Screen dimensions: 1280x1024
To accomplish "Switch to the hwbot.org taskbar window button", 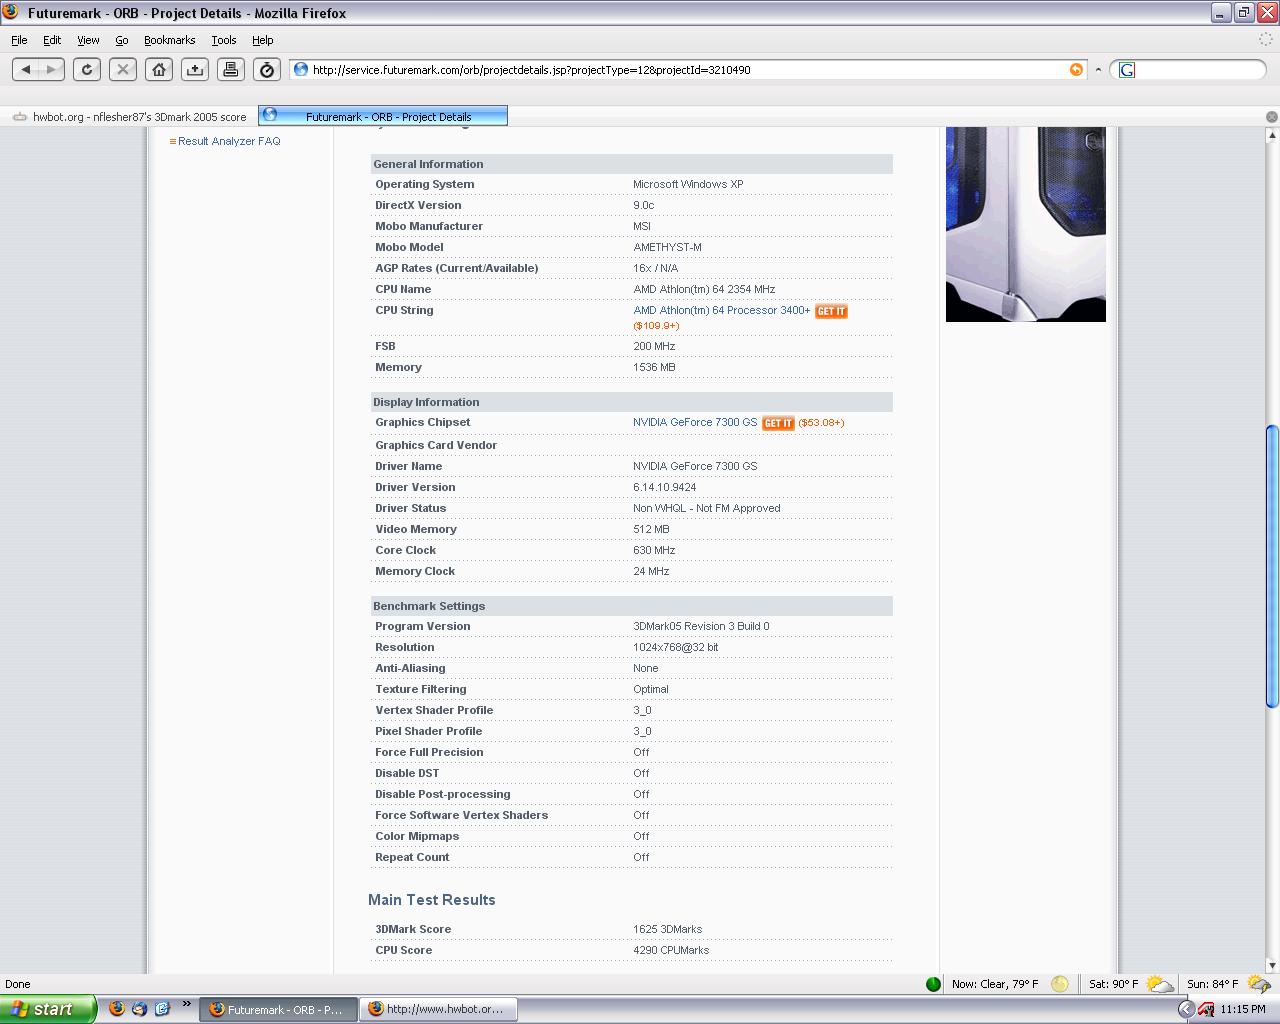I will point(438,1009).
